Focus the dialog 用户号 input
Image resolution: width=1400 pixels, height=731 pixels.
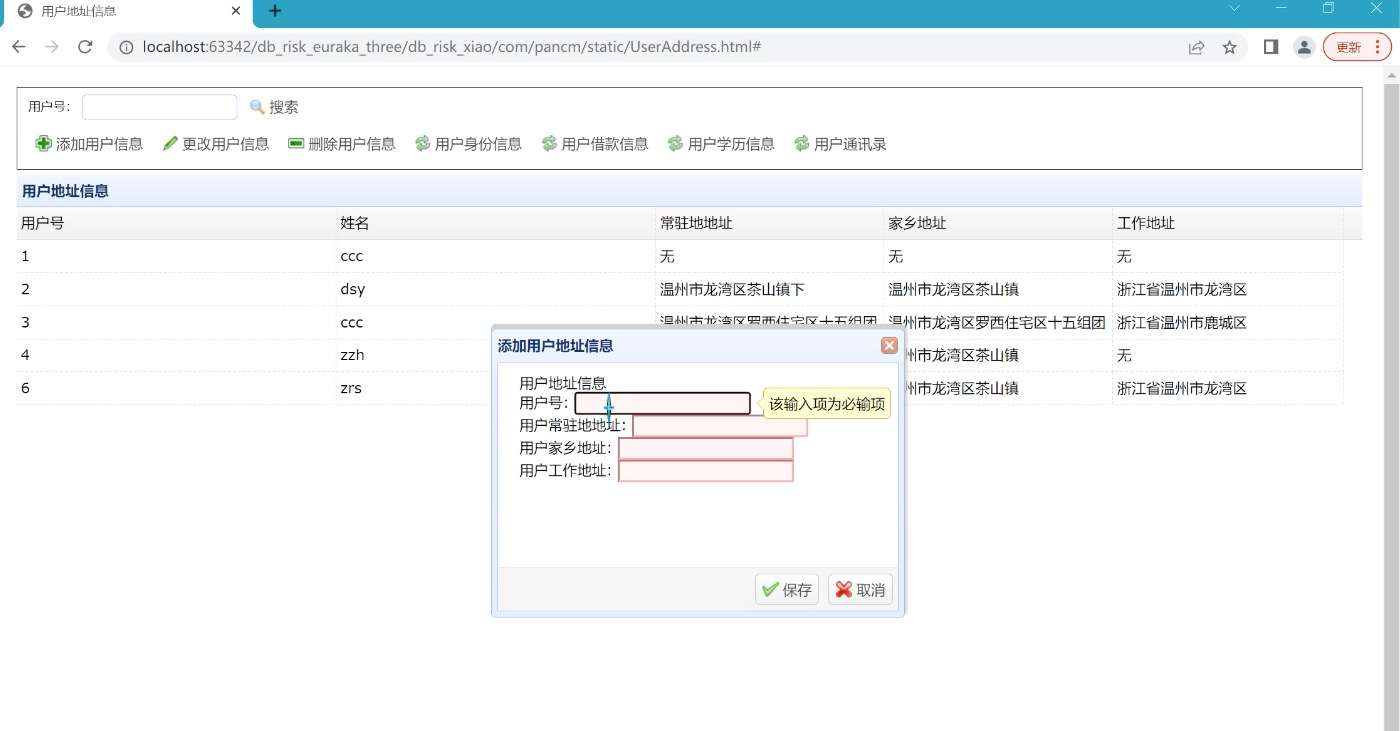pyautogui.click(x=662, y=403)
